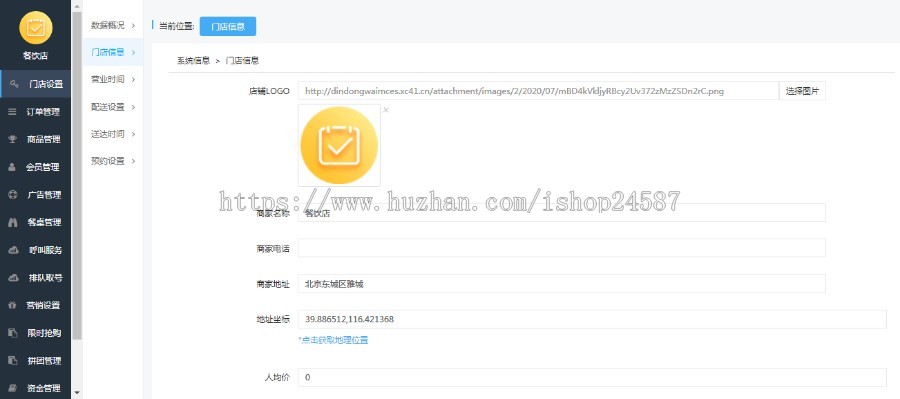
Task: Expand the 配送设置 chevron
Action: [133, 107]
